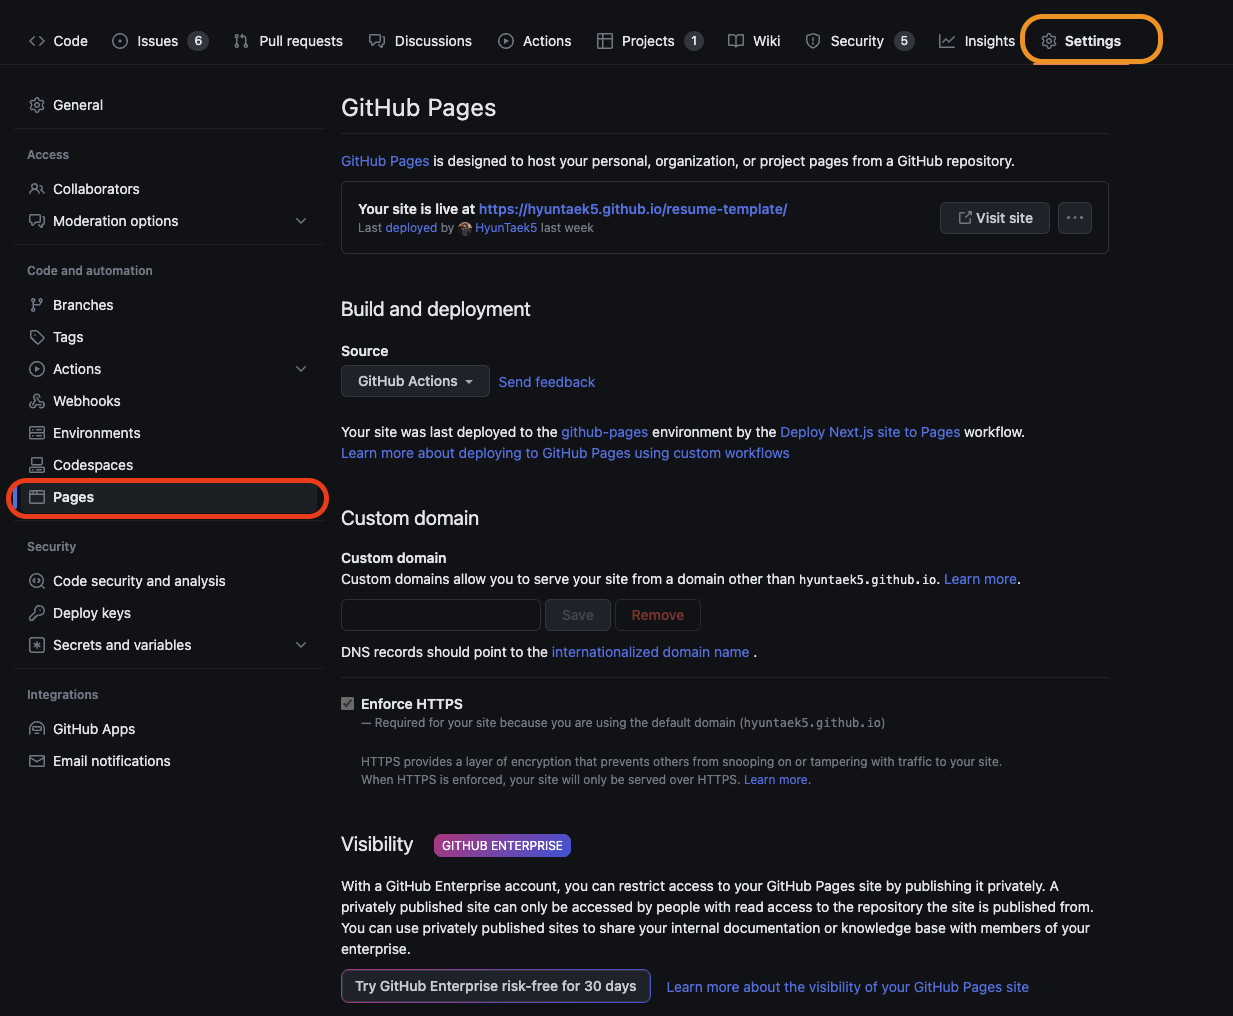The height and width of the screenshot is (1016, 1233).
Task: Click the Pages browser icon in sidebar
Action: [x=37, y=497]
